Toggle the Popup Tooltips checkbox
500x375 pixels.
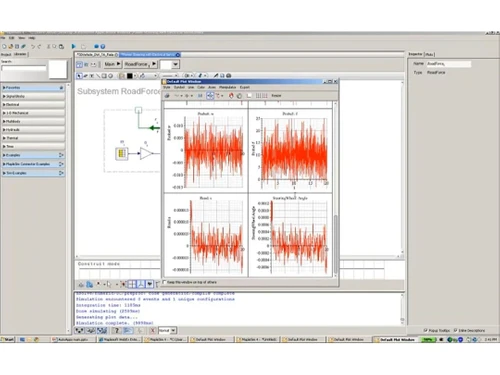coord(425,330)
